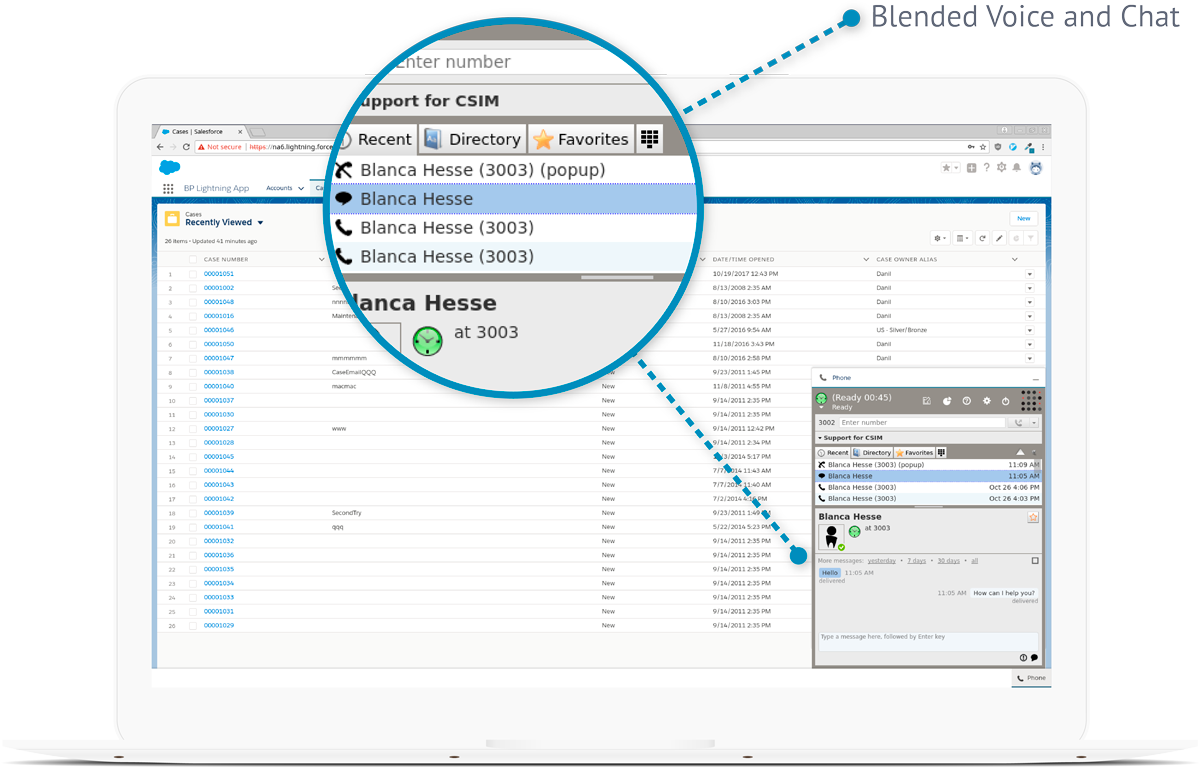The width and height of the screenshot is (1200, 767).
Task: Click the softphone power logout icon
Action: (x=1007, y=401)
